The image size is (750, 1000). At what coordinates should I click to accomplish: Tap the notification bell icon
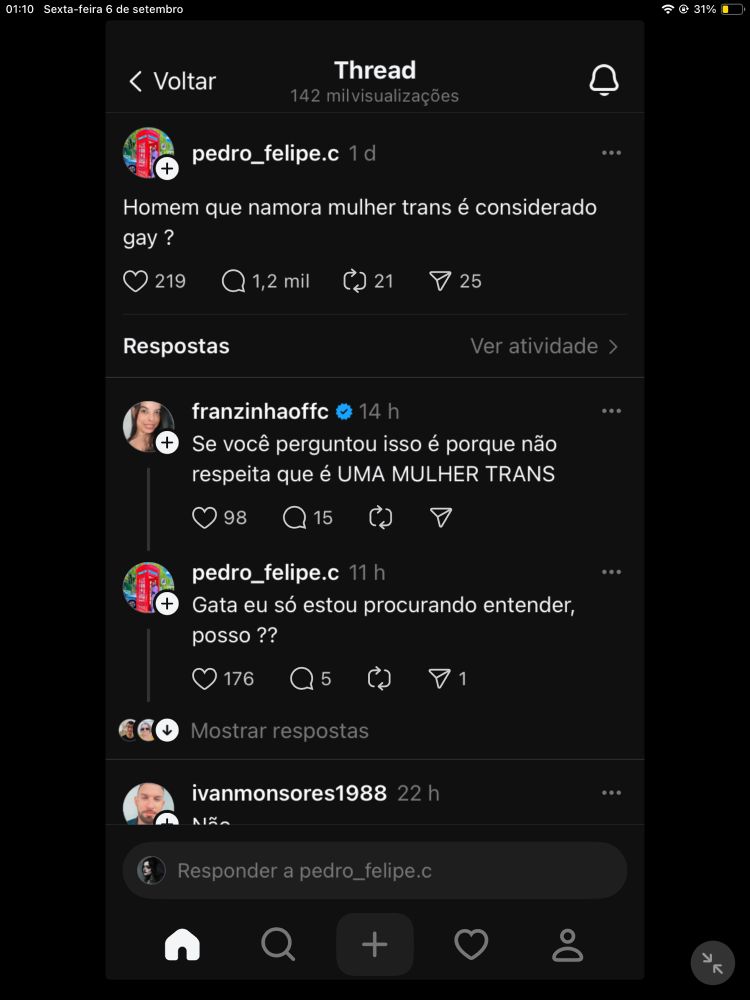[x=604, y=81]
